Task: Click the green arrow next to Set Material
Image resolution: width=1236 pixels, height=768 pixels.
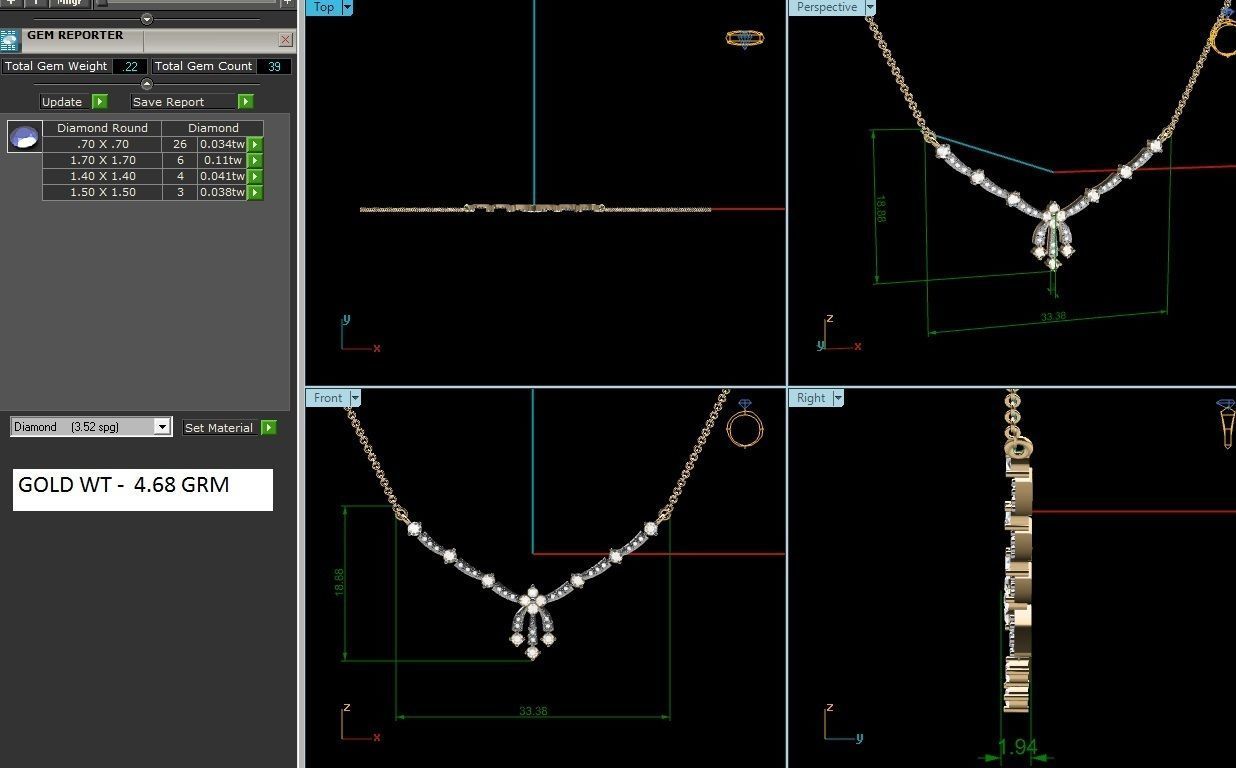Action: coord(268,427)
